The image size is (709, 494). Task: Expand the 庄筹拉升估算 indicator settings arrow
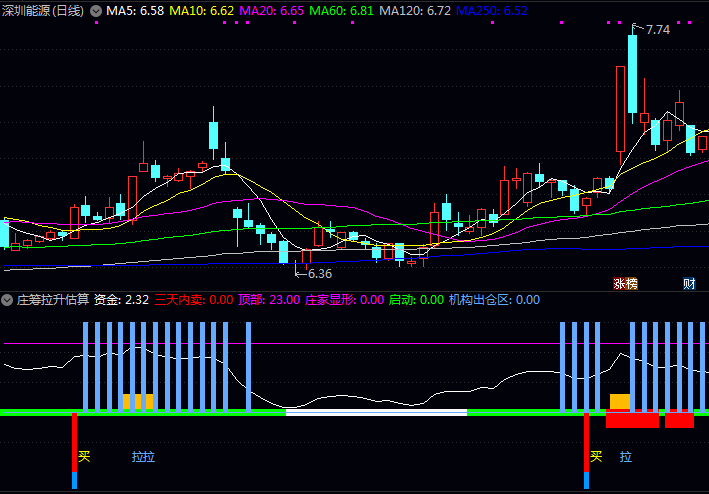pyautogui.click(x=8, y=299)
